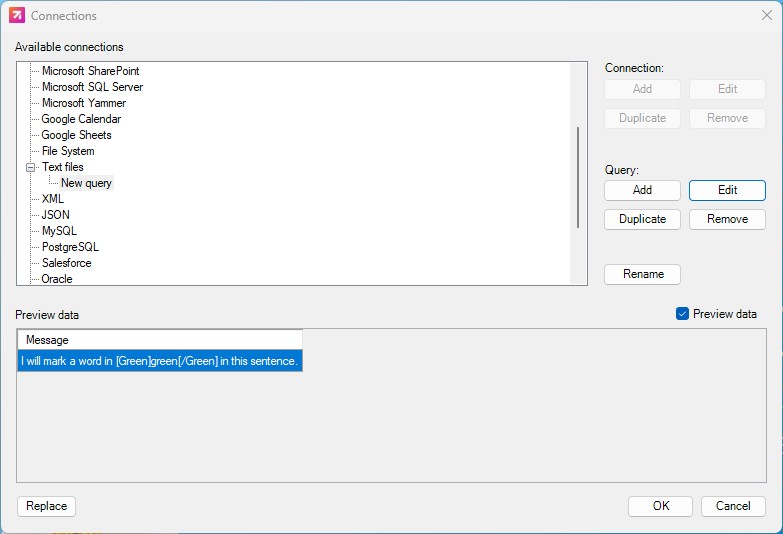The image size is (783, 534).
Task: Select the XML connection
Action: pos(53,199)
